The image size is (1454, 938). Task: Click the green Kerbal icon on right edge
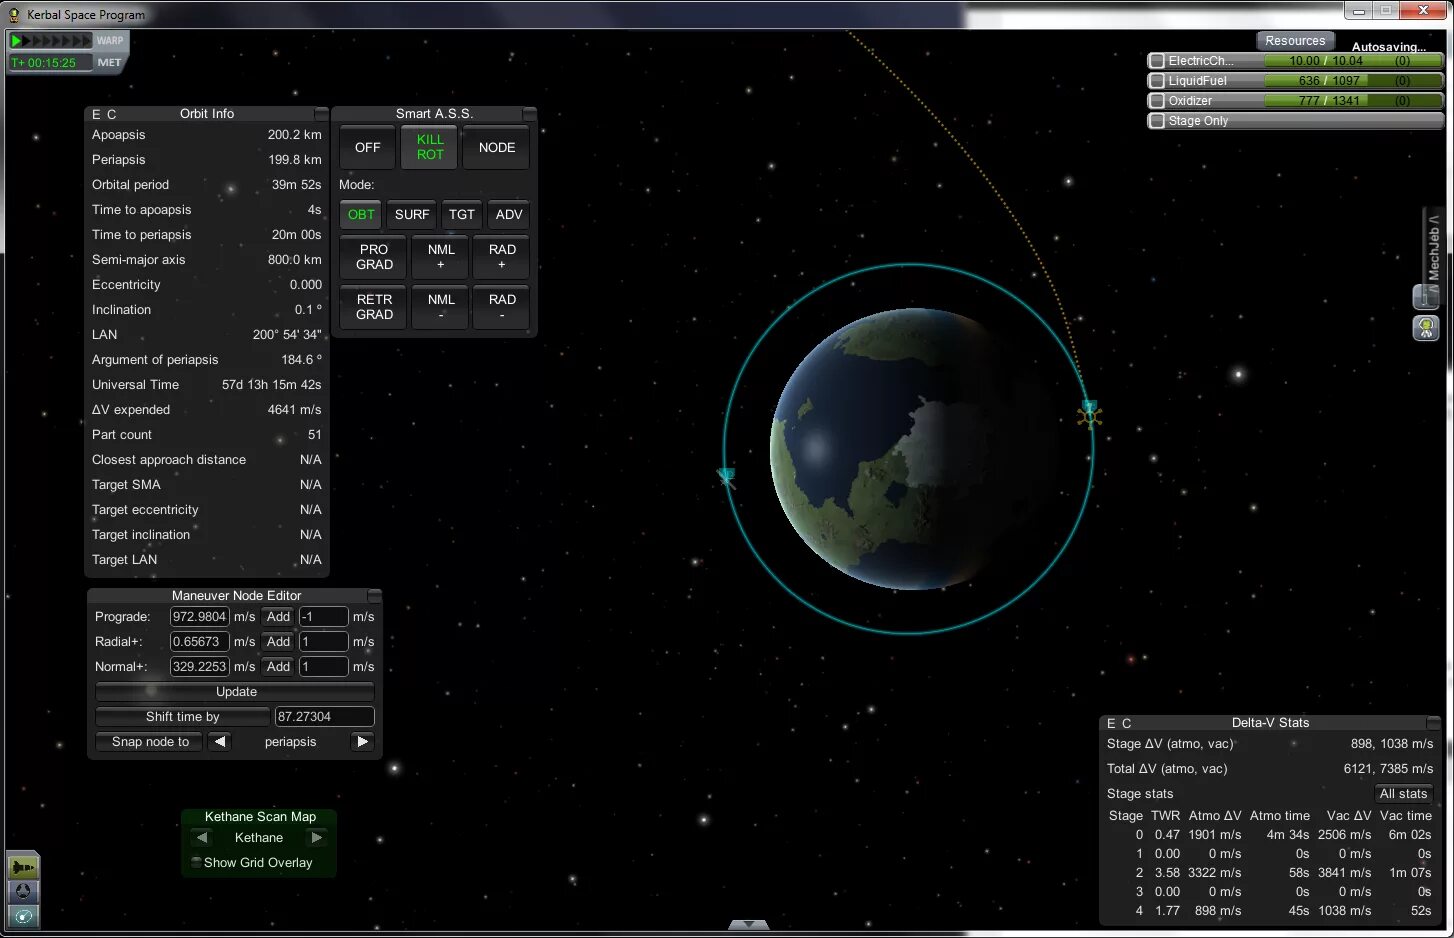(1426, 327)
